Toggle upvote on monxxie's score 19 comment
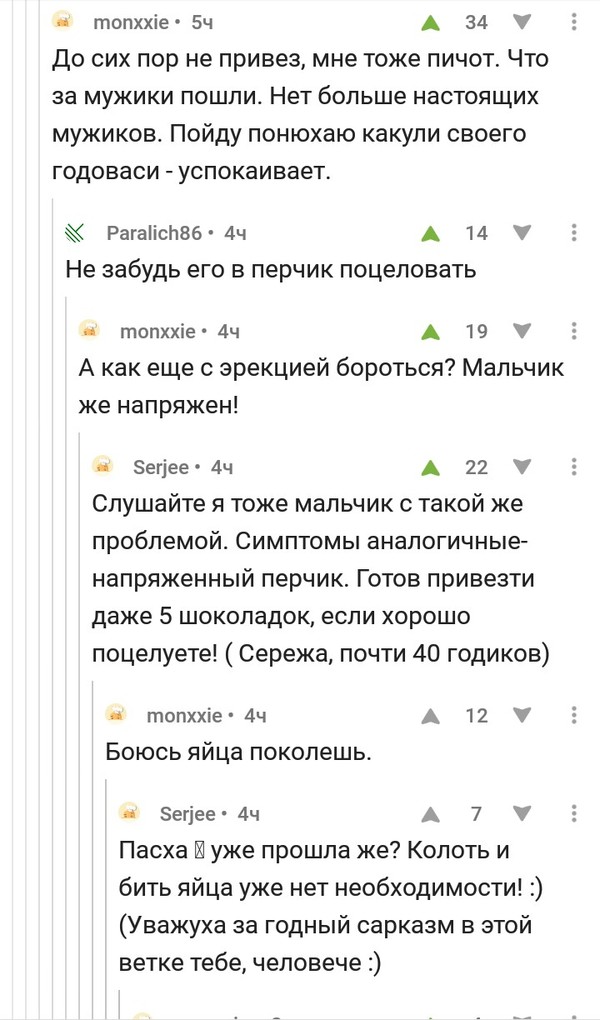The width and height of the screenshot is (600, 1020). (x=430, y=331)
